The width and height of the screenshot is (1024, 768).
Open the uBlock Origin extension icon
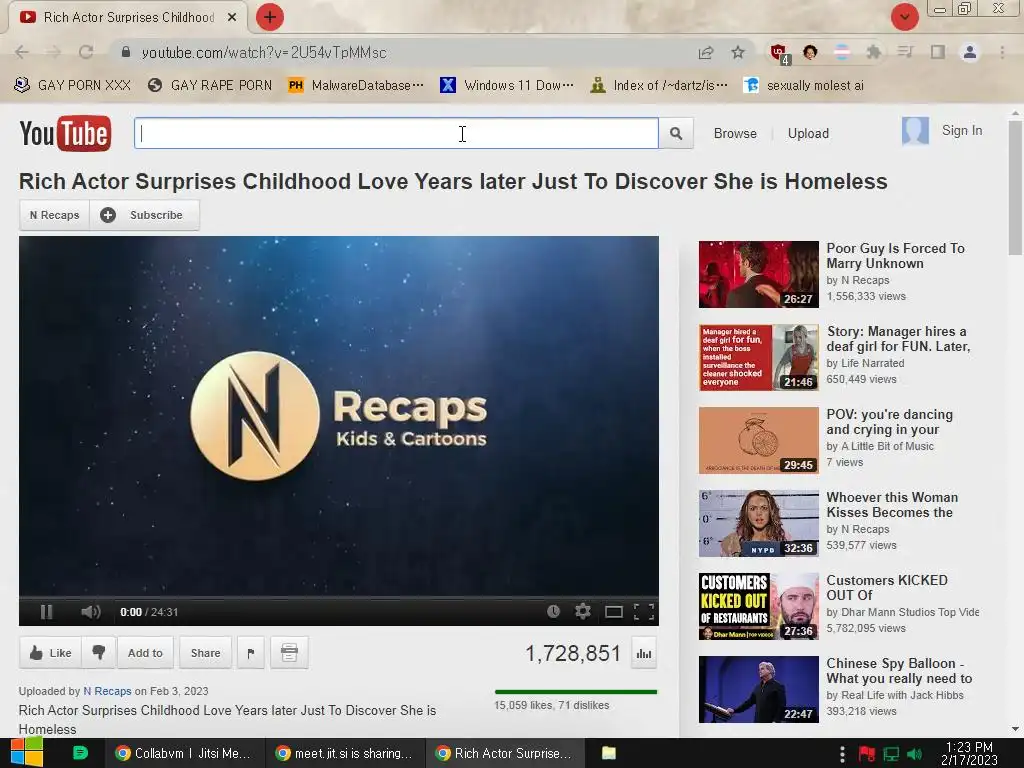779,53
